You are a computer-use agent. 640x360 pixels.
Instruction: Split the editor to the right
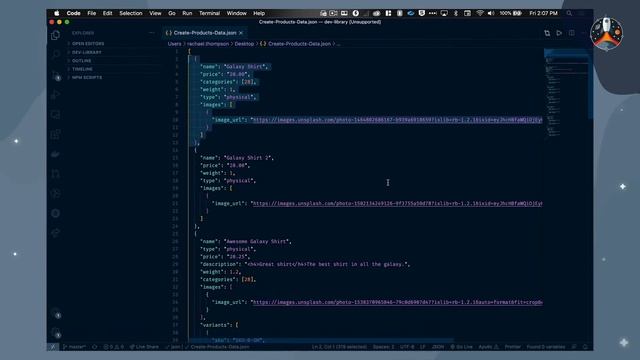(571, 33)
